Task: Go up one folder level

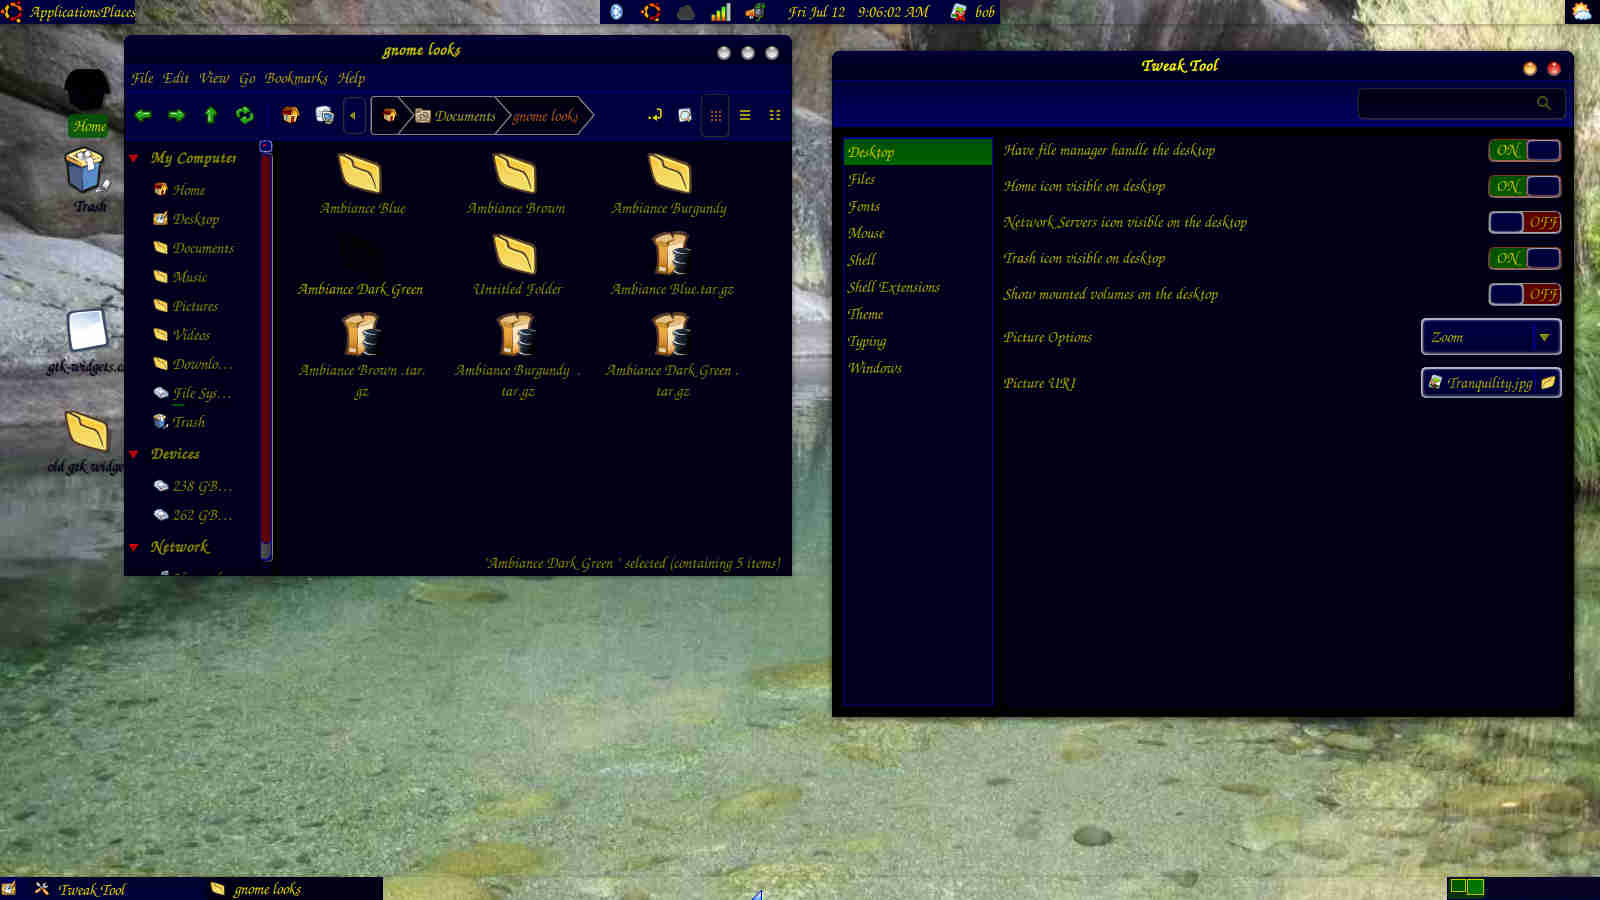Action: tap(210, 115)
